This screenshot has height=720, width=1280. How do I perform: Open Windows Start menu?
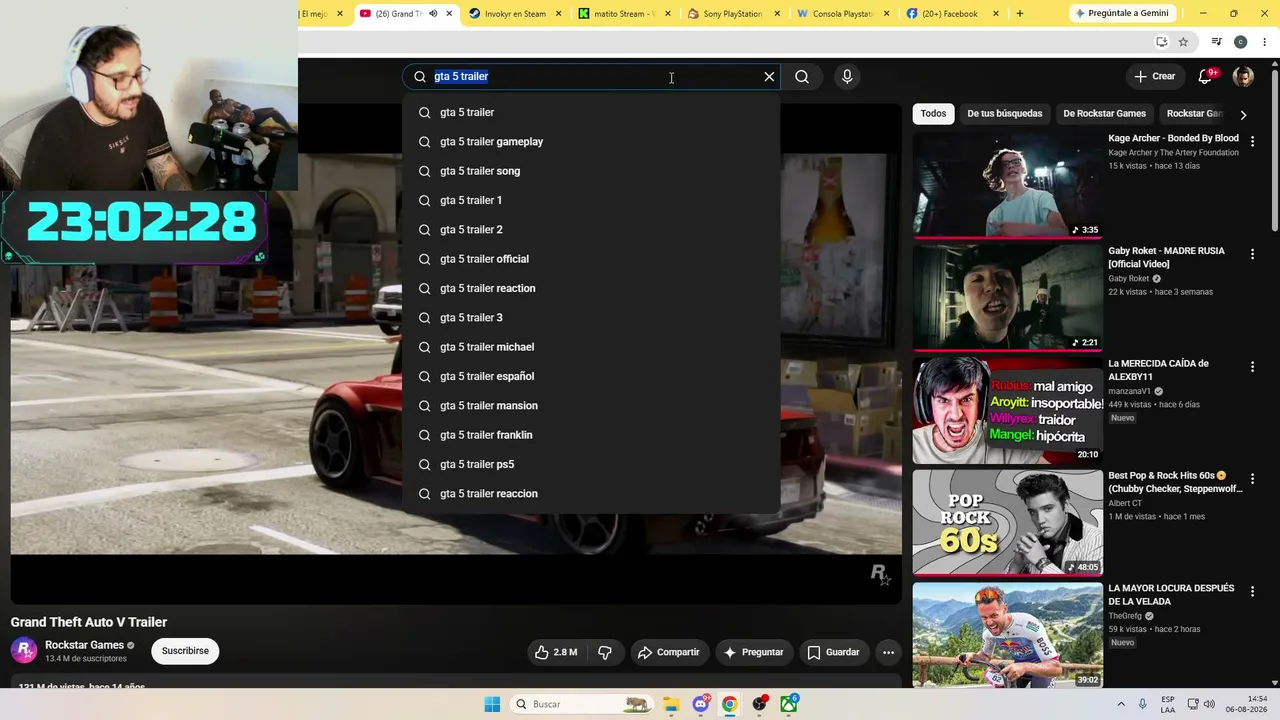[x=492, y=704]
